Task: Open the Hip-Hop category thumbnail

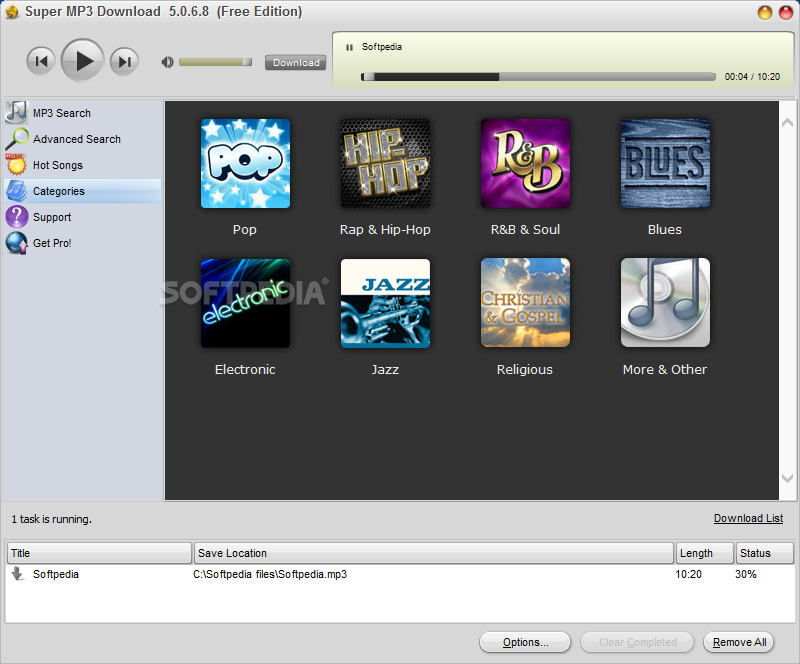Action: [385, 163]
